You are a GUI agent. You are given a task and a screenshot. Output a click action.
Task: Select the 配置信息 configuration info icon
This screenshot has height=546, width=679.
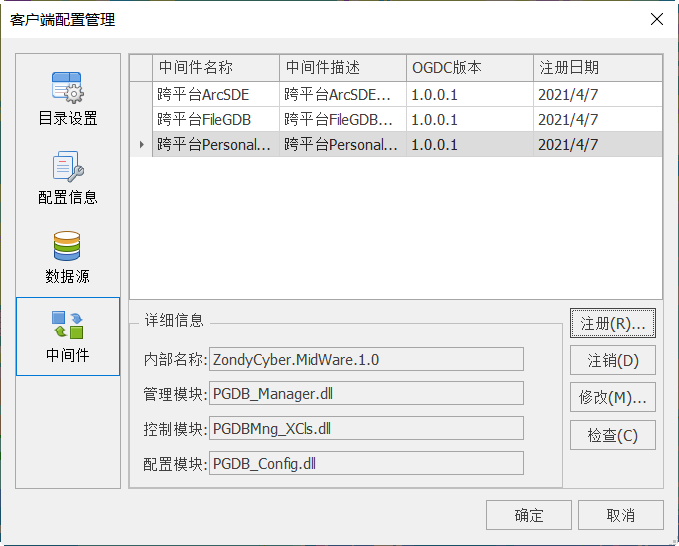coord(68,178)
